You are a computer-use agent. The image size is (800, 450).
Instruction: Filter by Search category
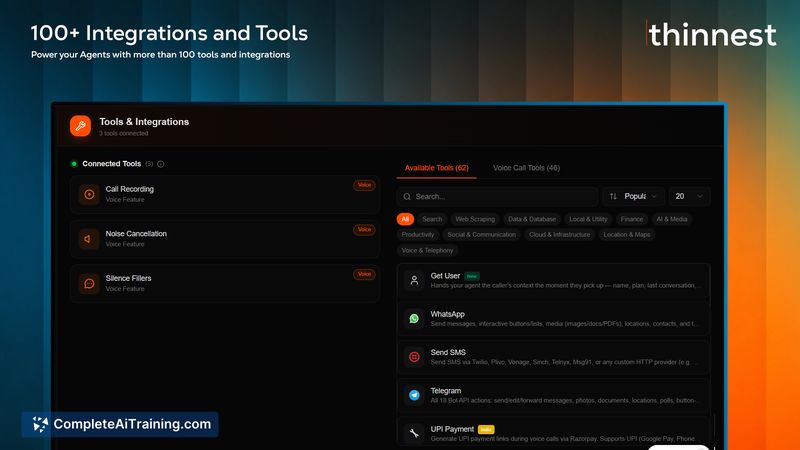pyautogui.click(x=432, y=219)
